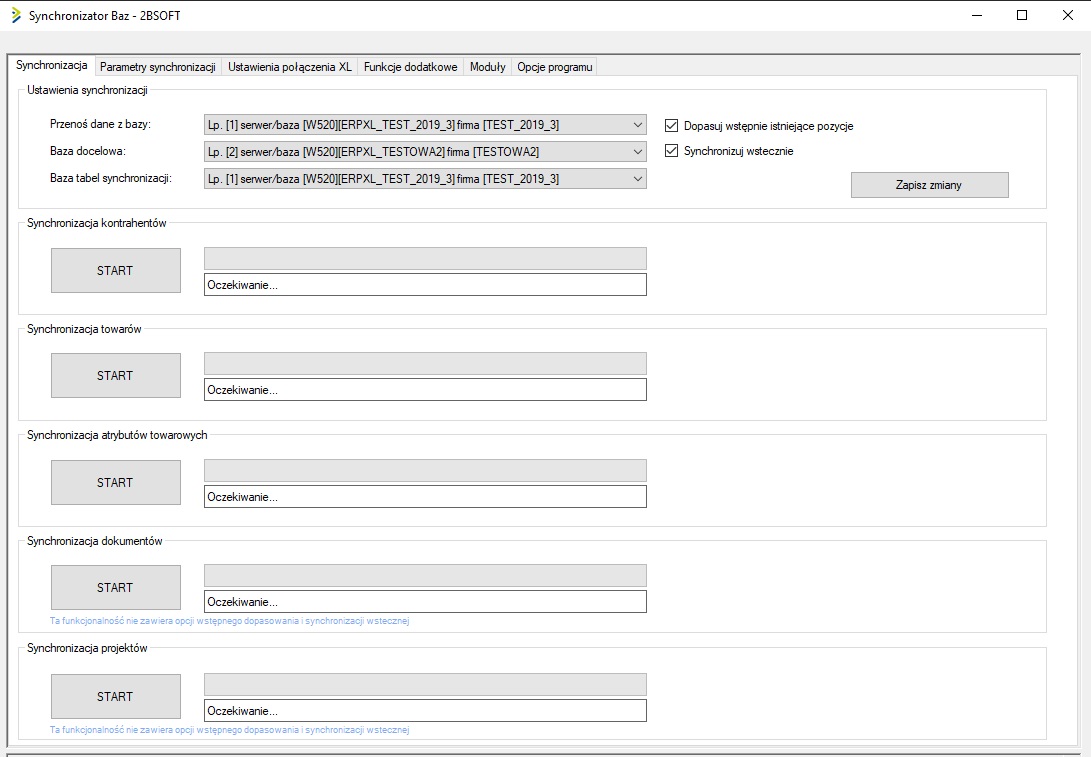Click the atrybutów towarowych progress bar
Screen dimensions: 1091x757
[425, 470]
